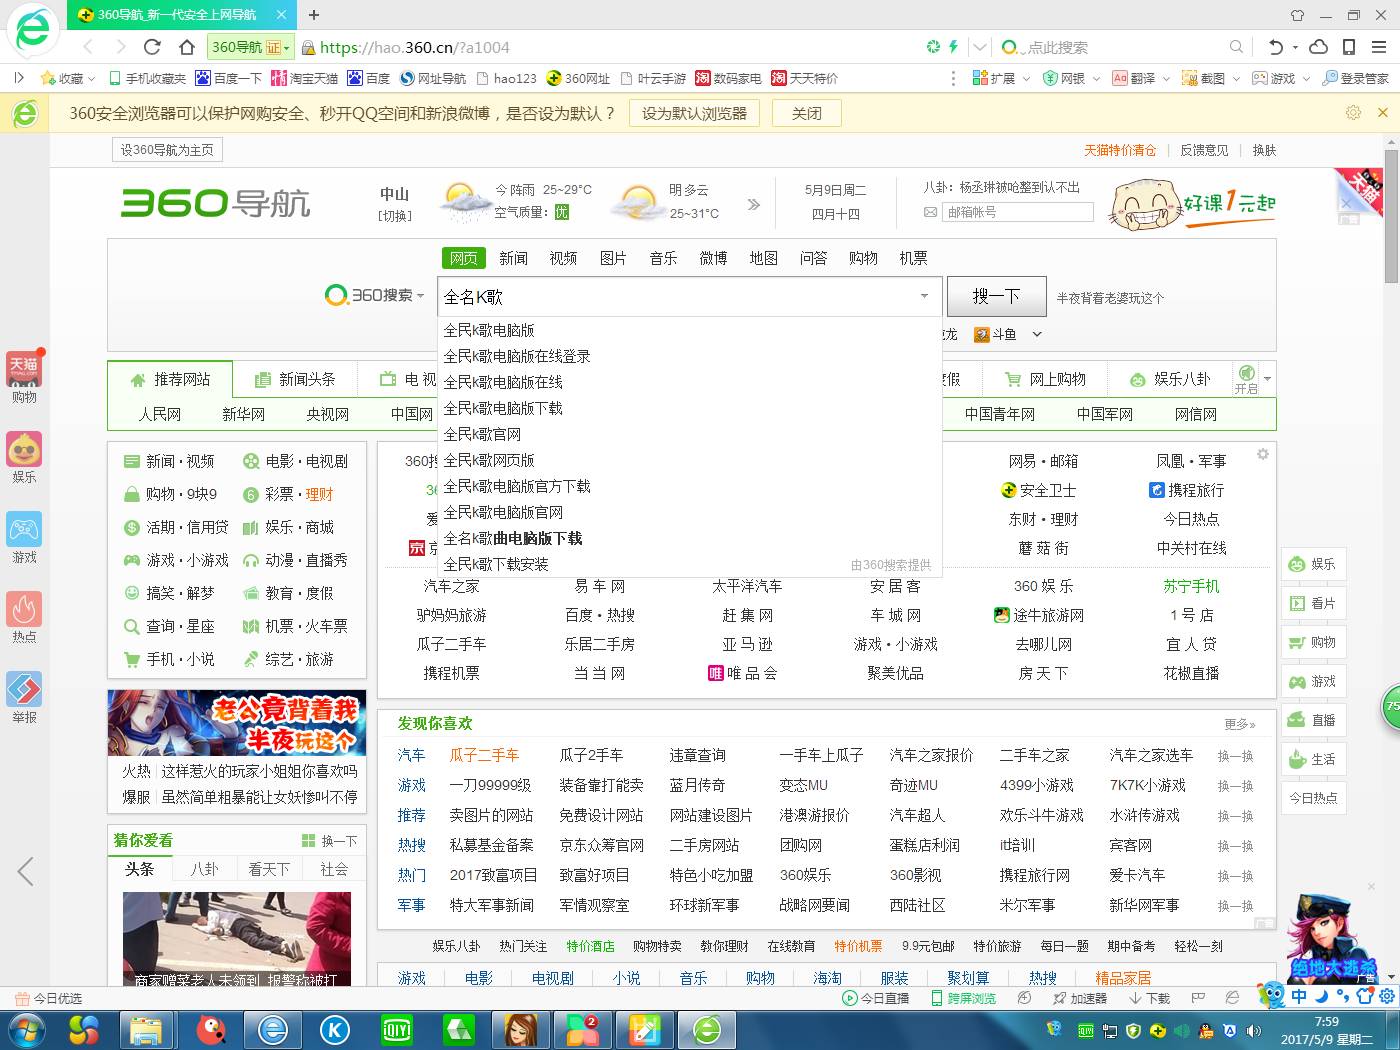Open 网银 online banking extension

pos(1064,78)
